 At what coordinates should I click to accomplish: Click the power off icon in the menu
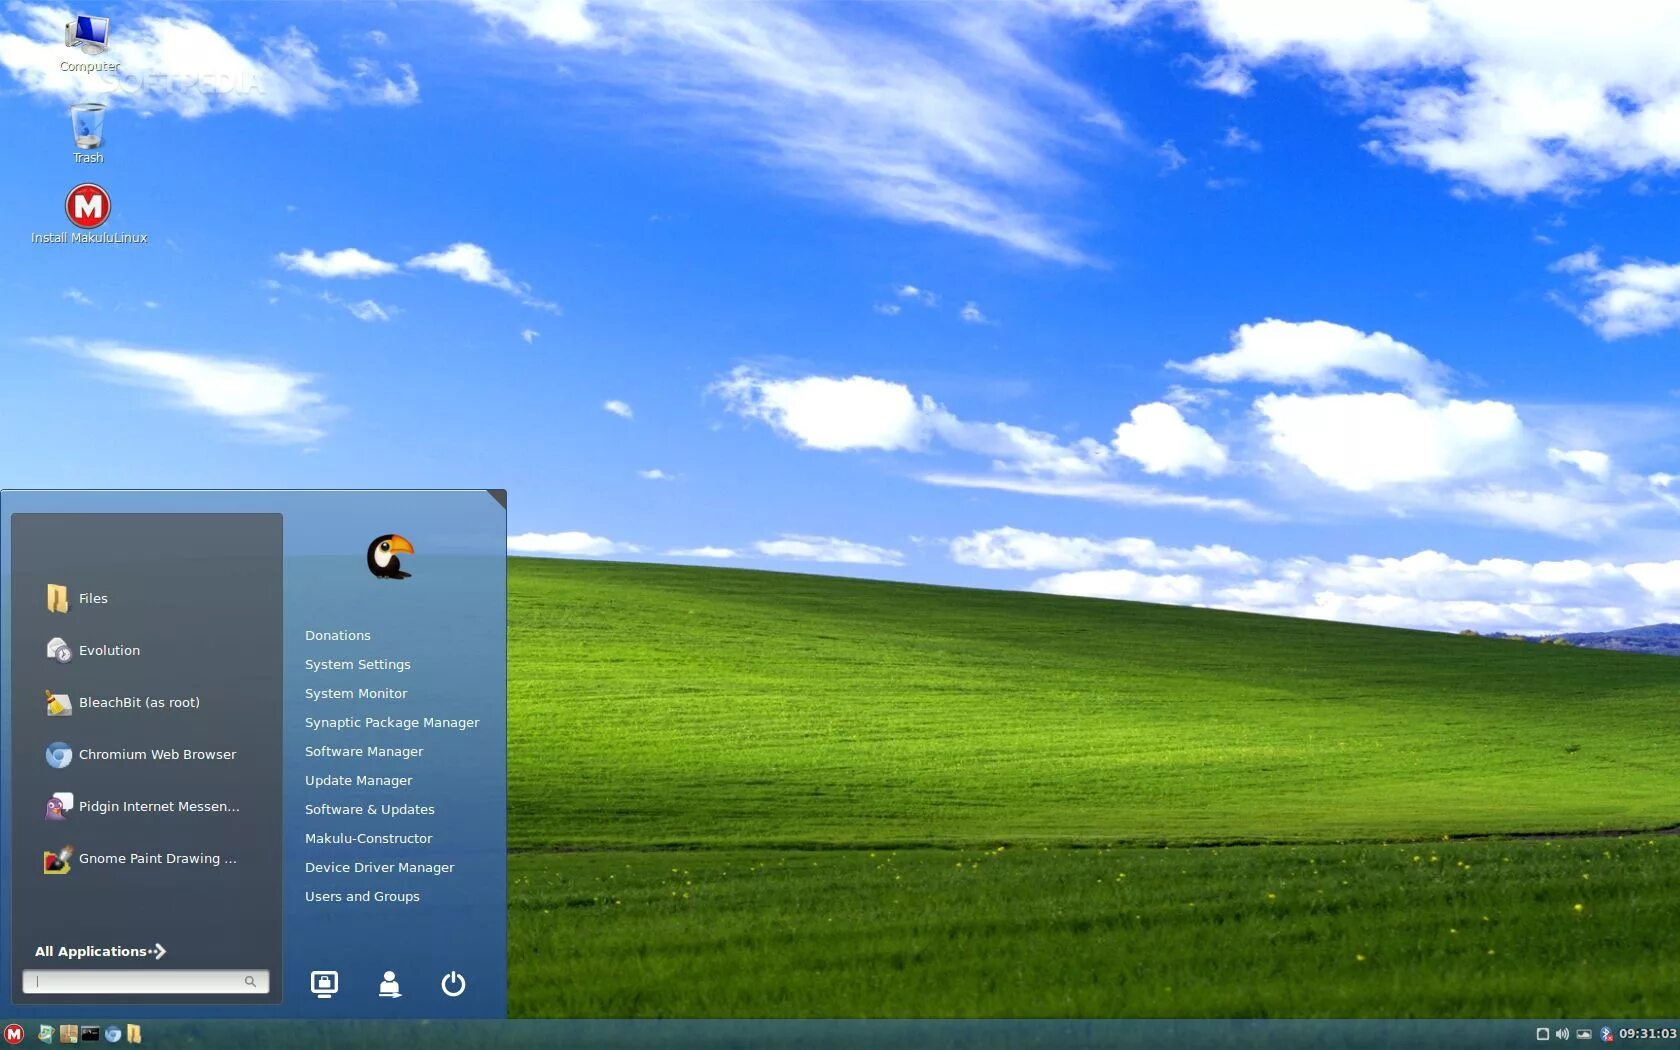453,984
